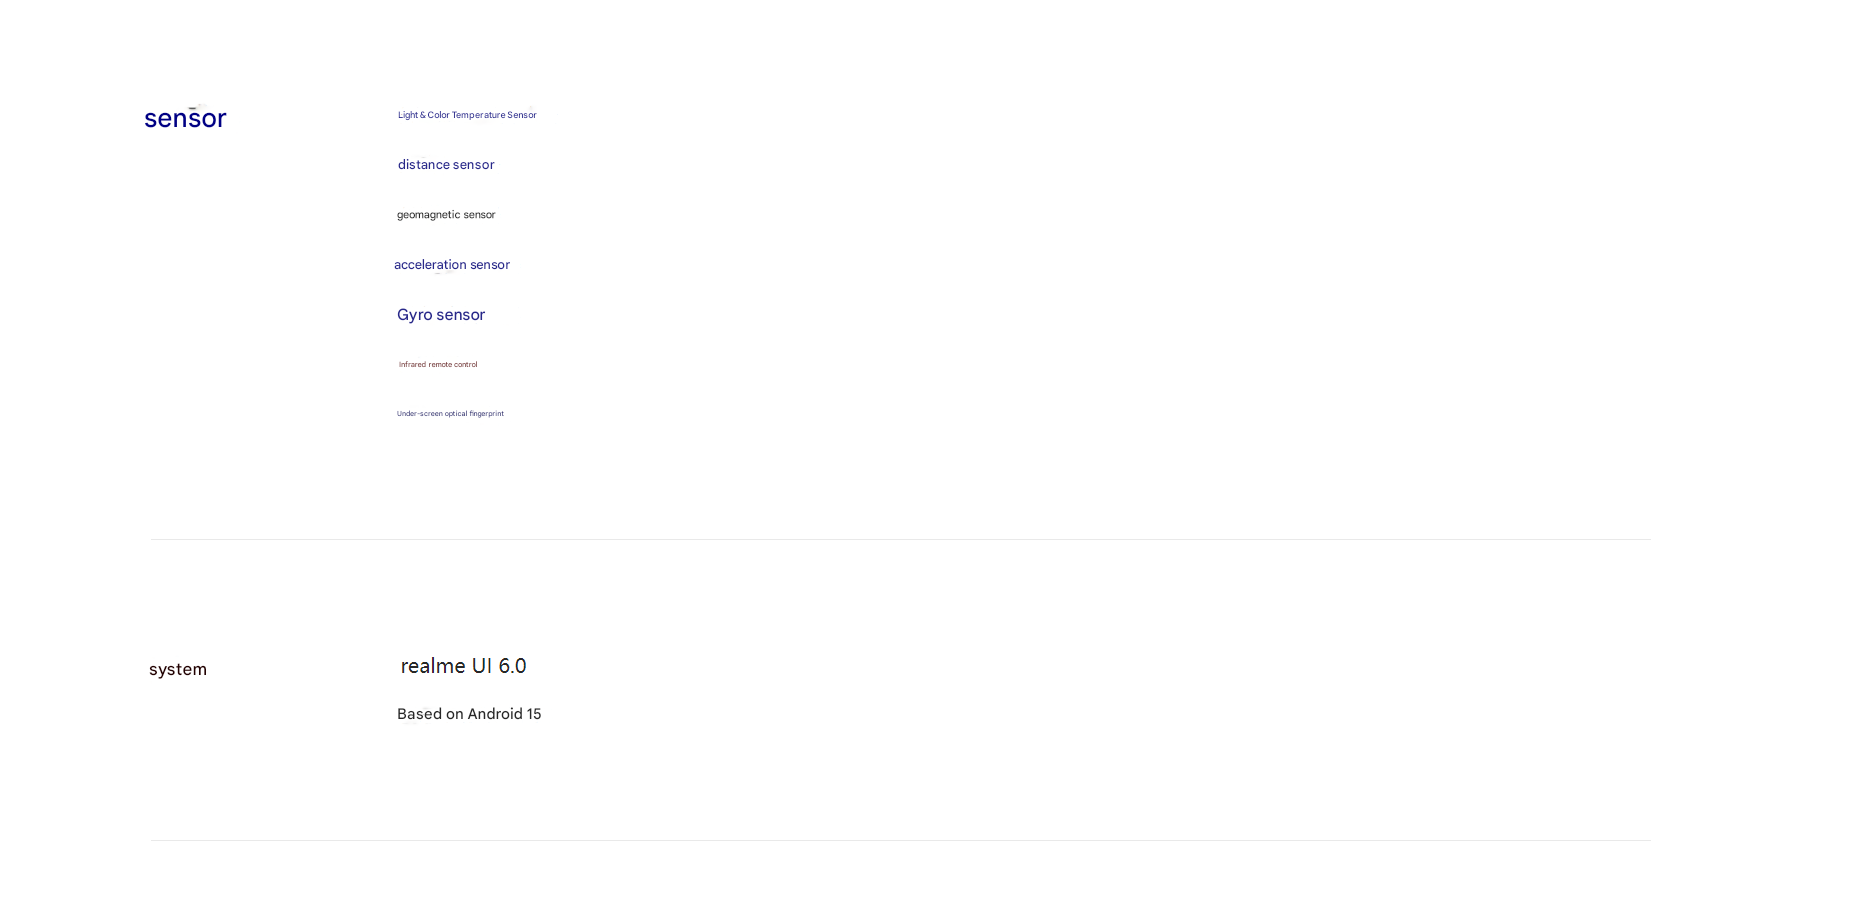Click the word 'realme' in the system title

coord(433,666)
